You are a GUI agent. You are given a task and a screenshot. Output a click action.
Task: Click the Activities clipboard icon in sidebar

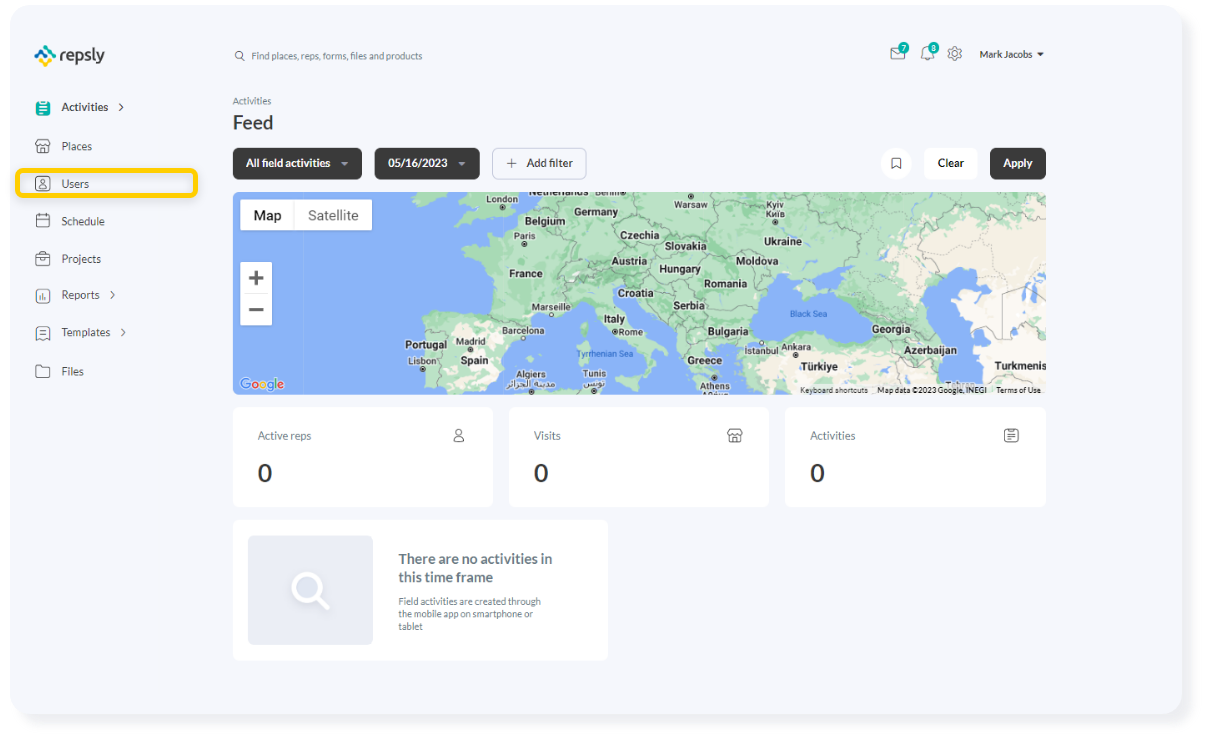point(43,108)
